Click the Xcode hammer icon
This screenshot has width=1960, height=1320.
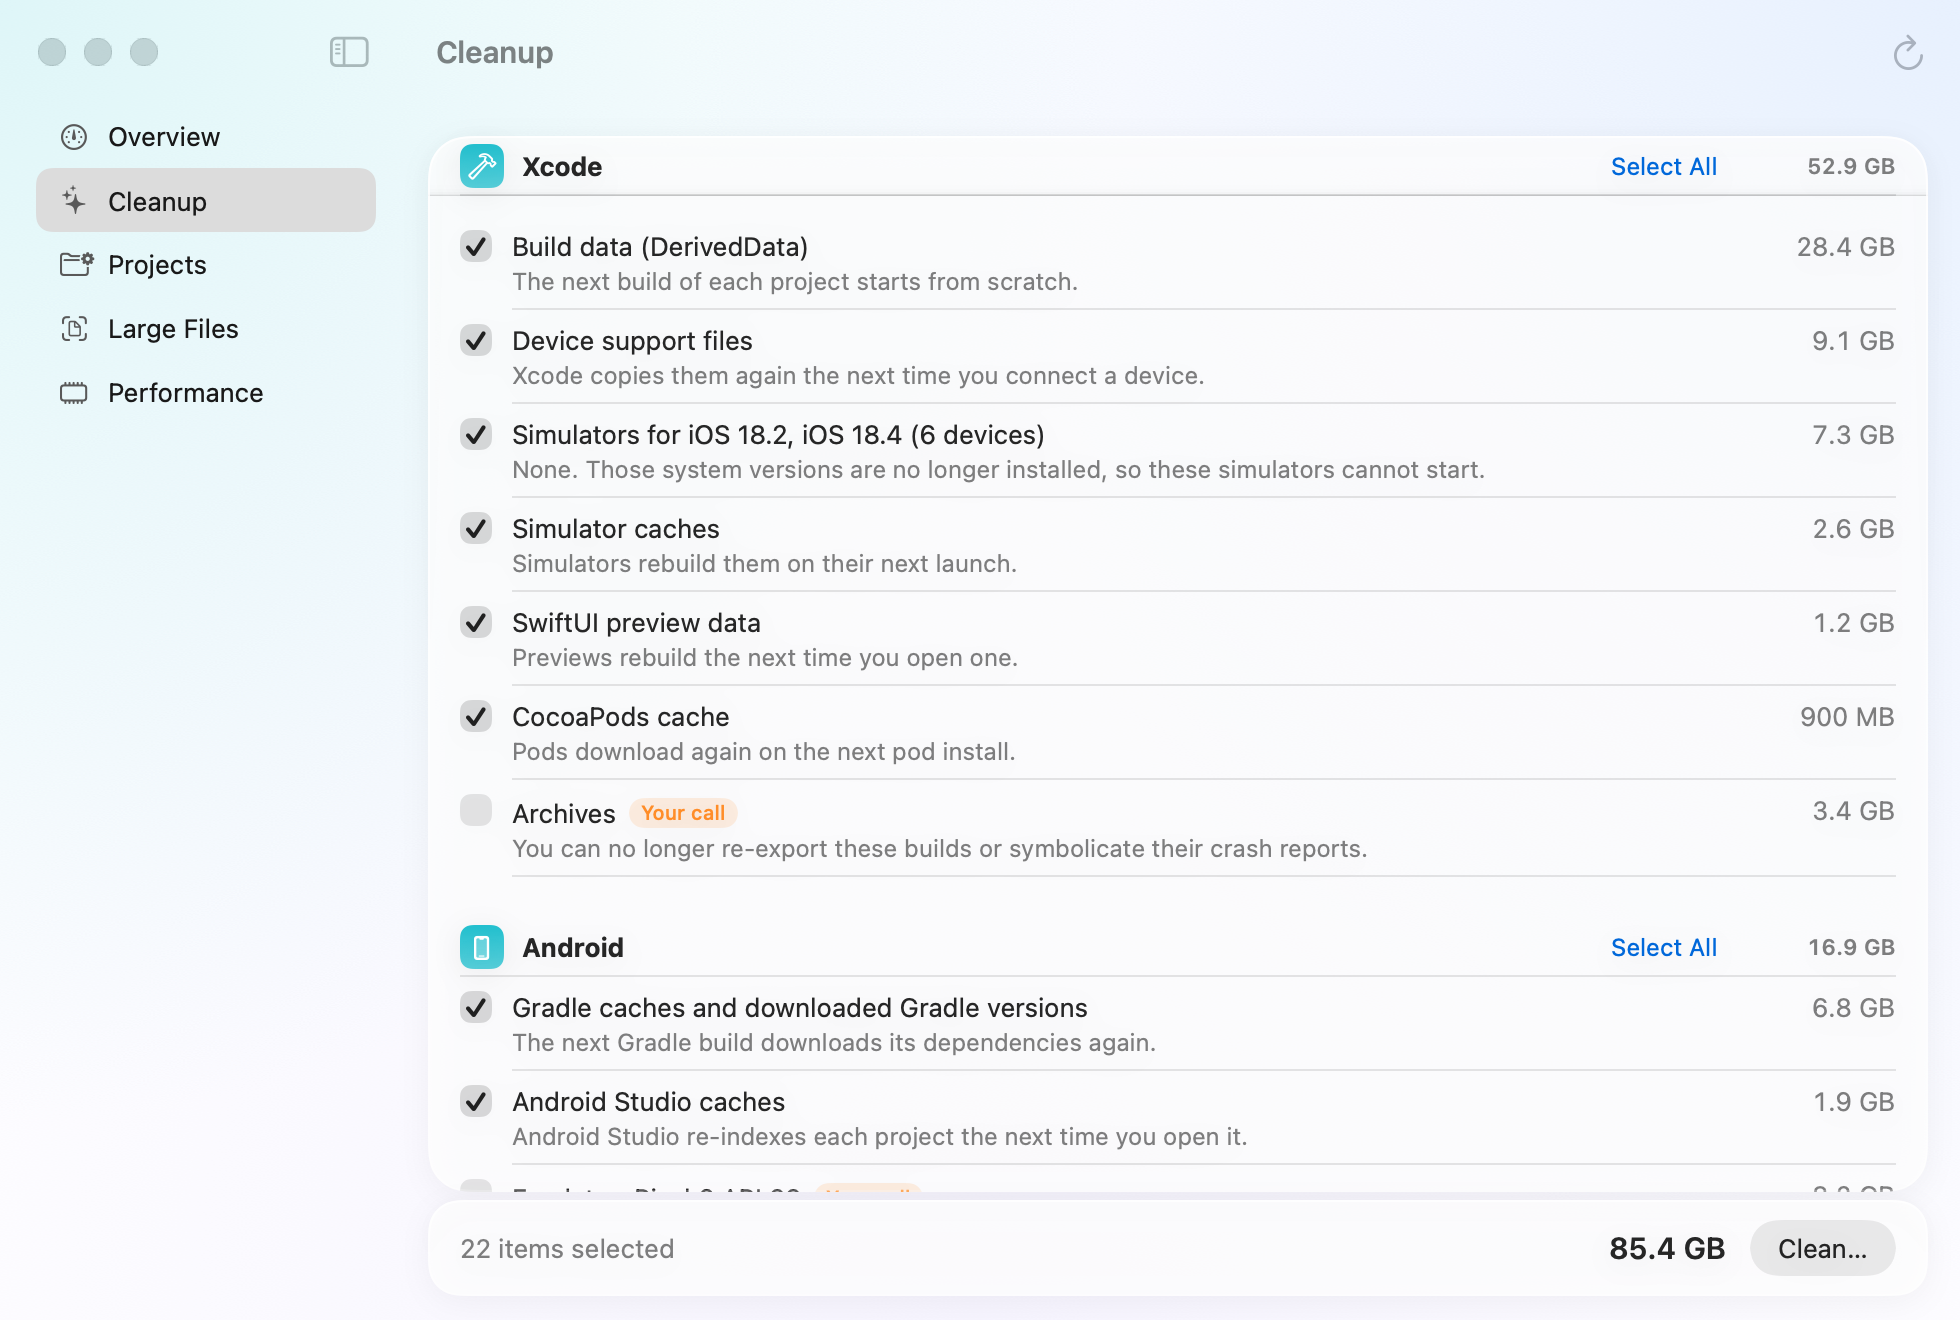[482, 166]
